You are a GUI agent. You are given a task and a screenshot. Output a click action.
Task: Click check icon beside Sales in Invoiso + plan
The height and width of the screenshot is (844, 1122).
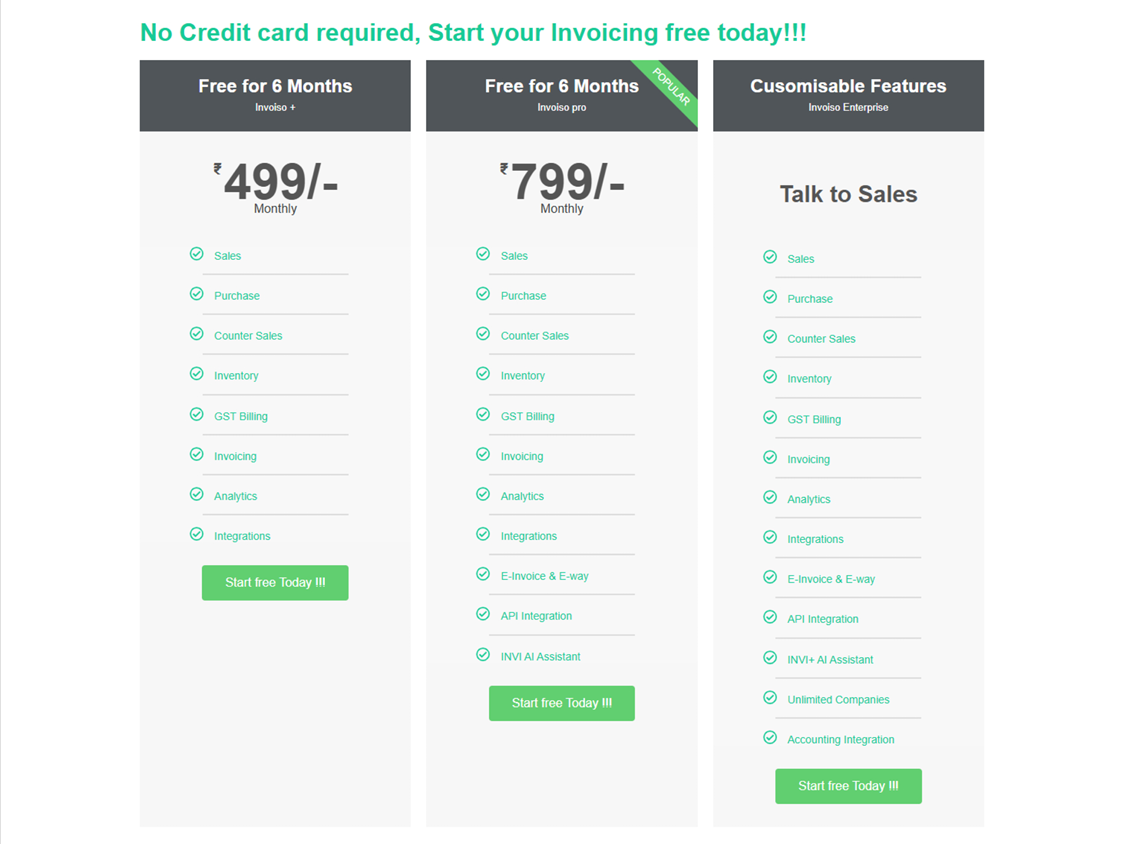point(197,254)
